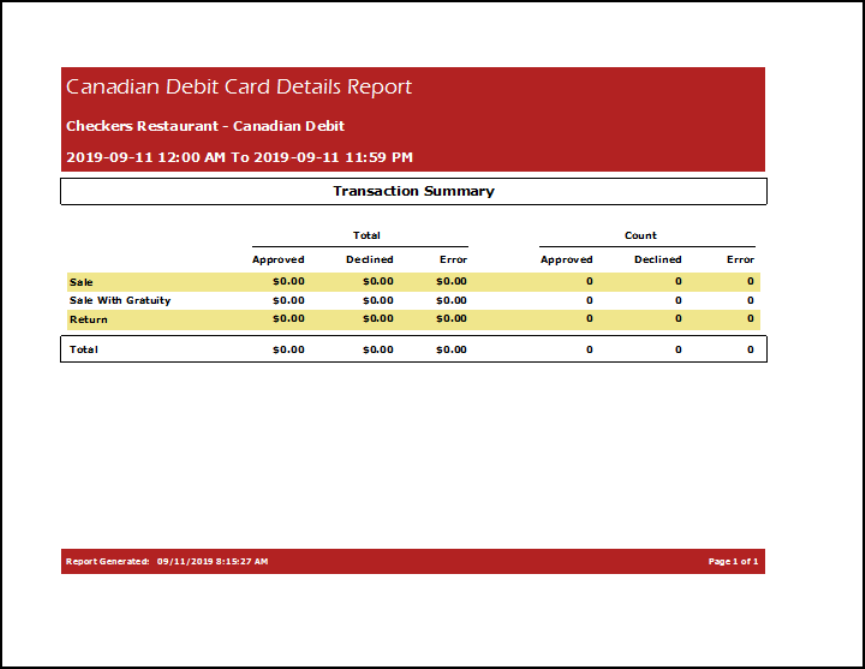Screen dimensions: 865x669
Task: Click Approved header under the Total group
Action: [x=278, y=260]
